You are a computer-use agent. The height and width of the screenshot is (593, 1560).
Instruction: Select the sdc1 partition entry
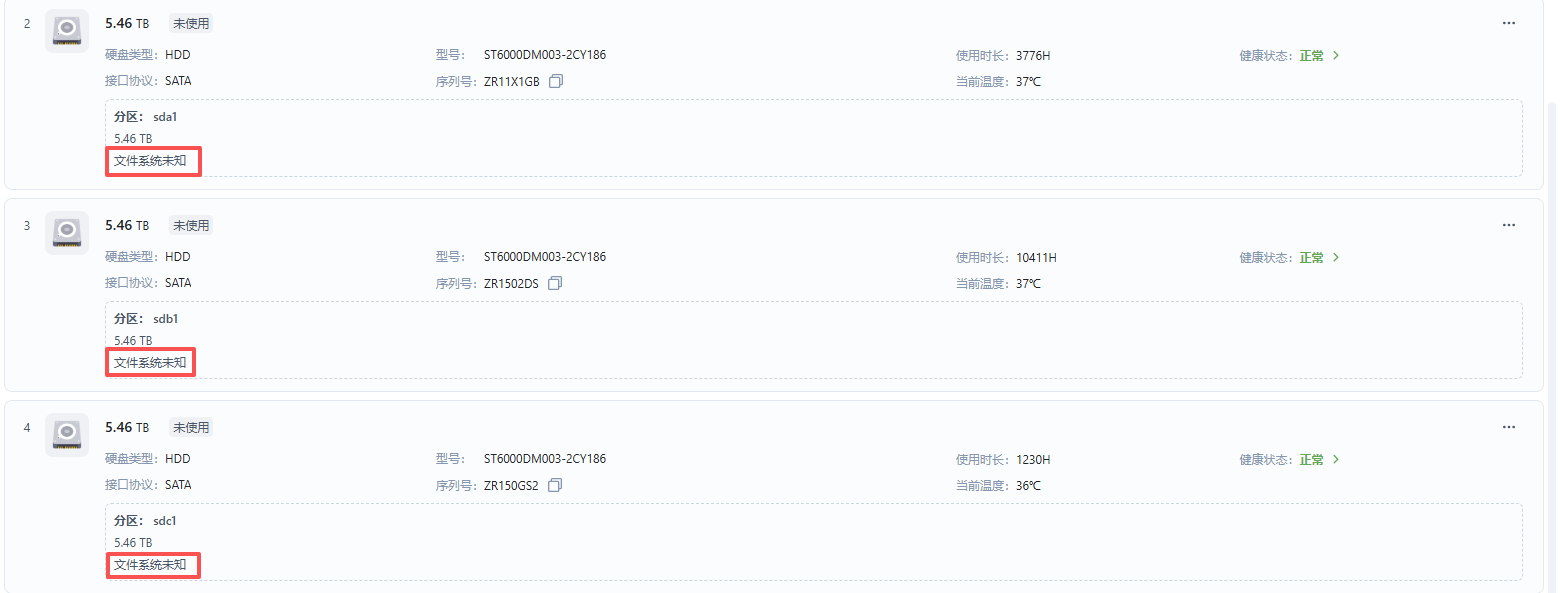point(165,521)
